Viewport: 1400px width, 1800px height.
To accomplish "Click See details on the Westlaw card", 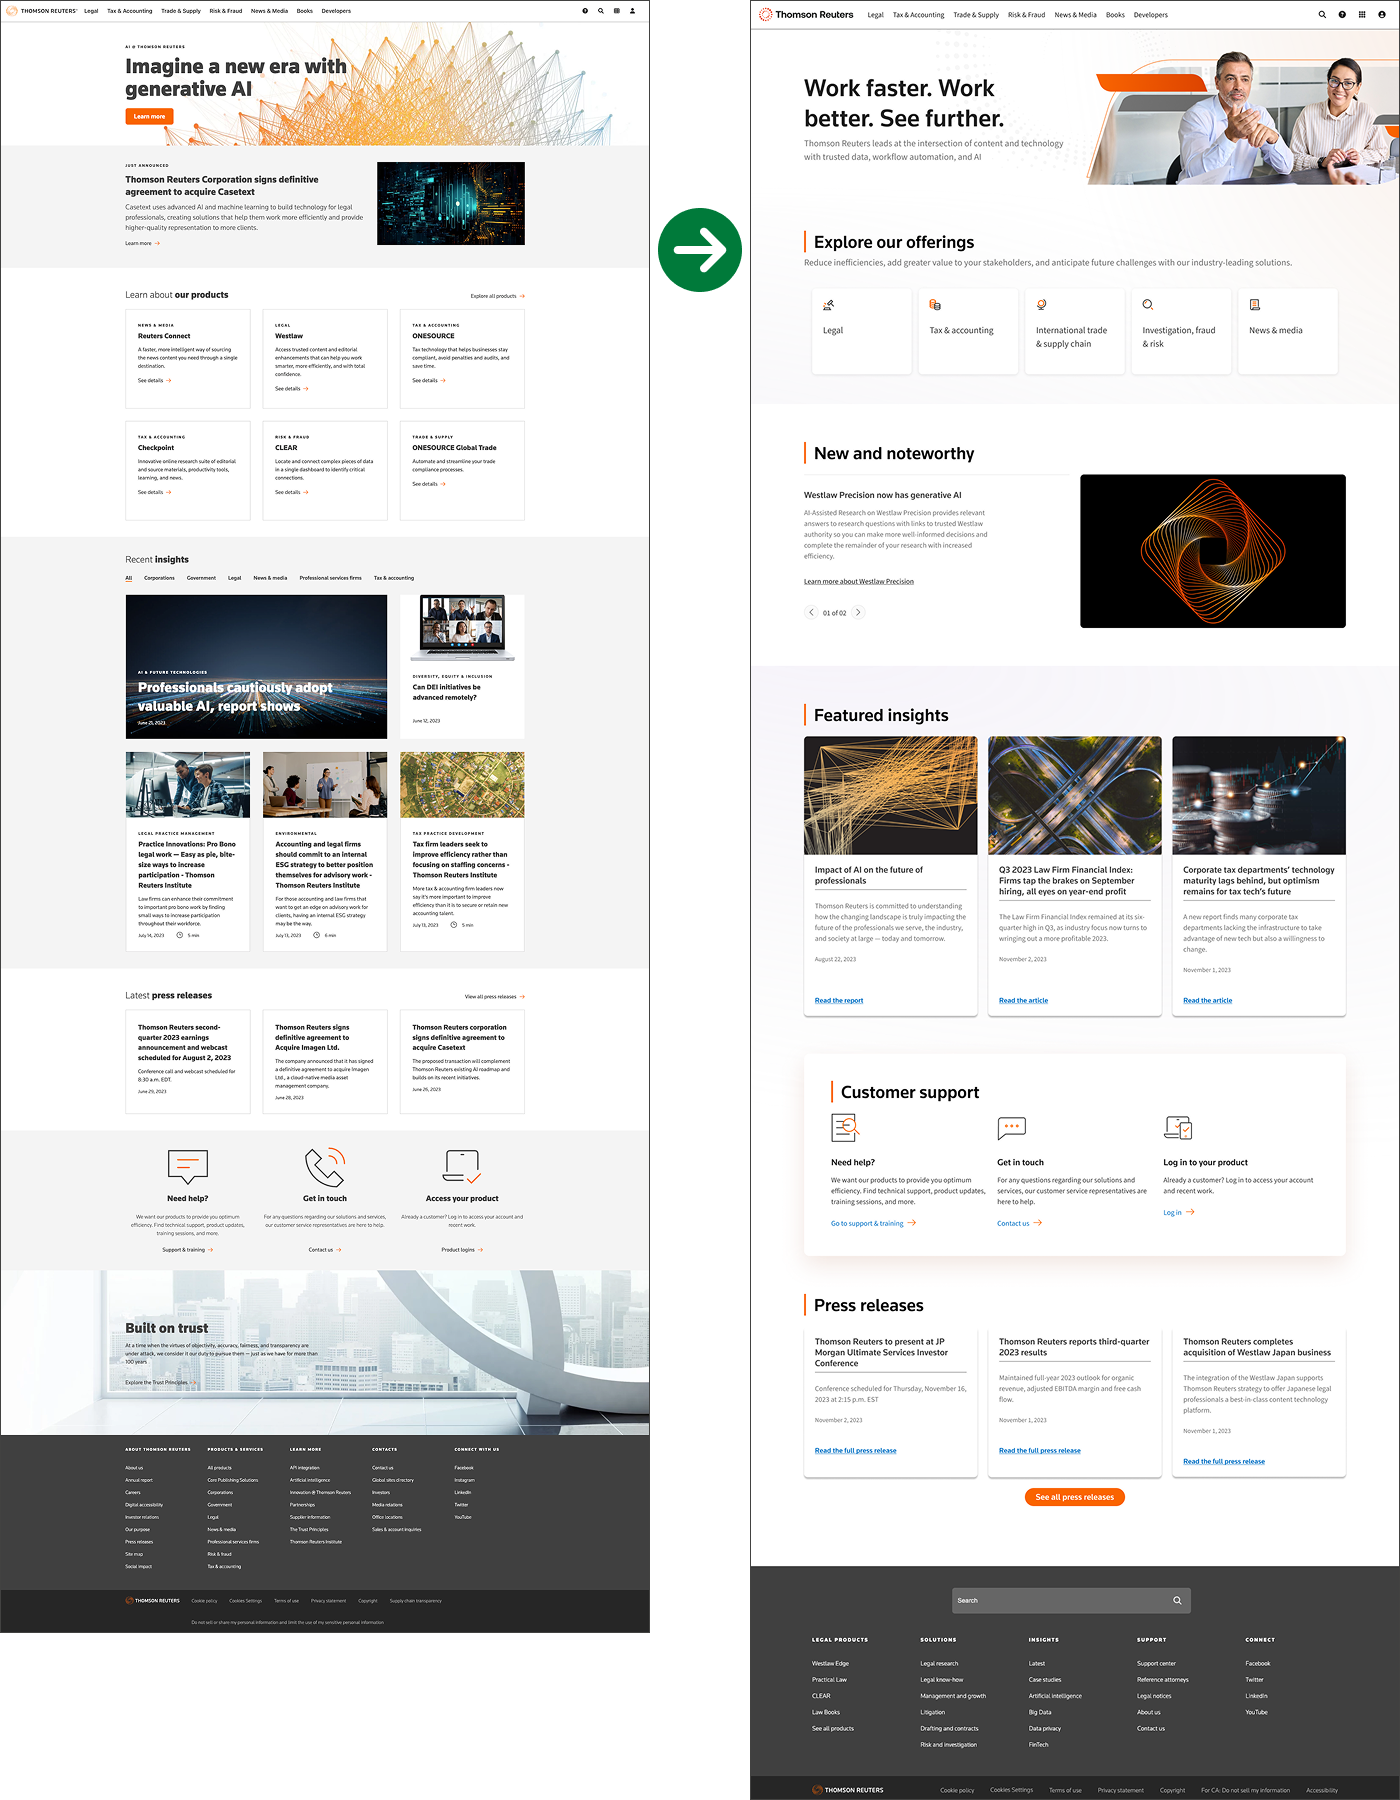I will coord(291,389).
